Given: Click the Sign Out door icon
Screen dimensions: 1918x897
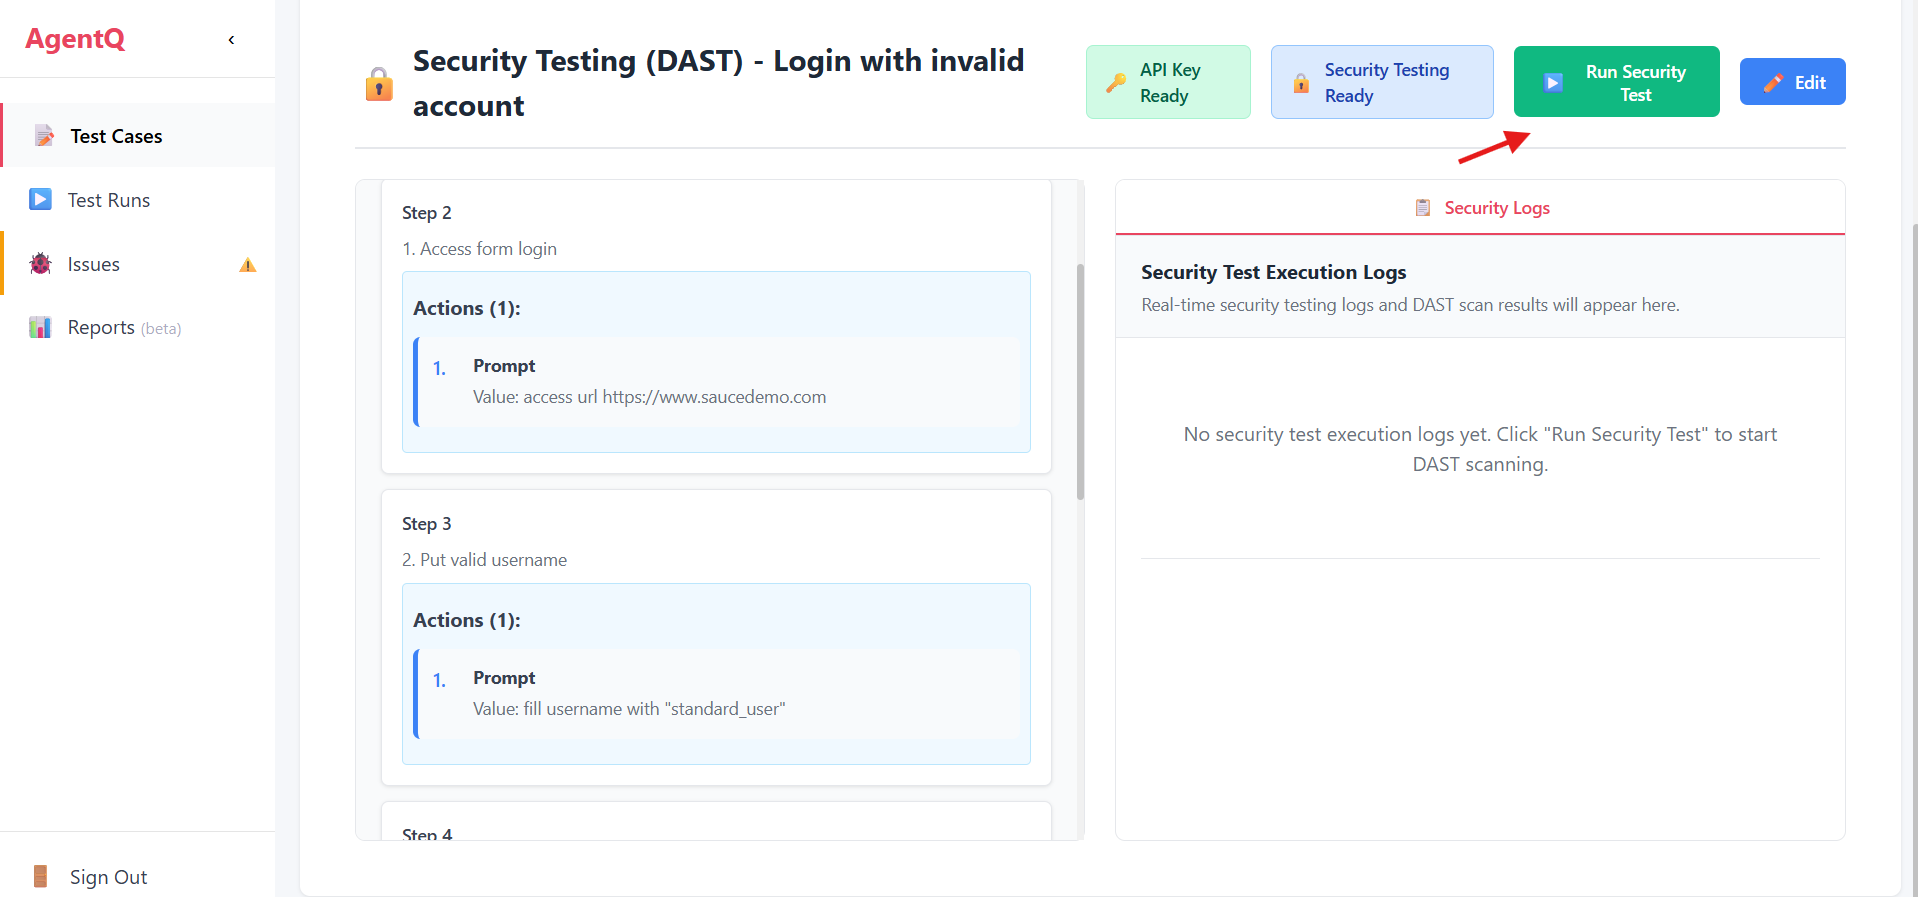Looking at the screenshot, I should tap(40, 877).
